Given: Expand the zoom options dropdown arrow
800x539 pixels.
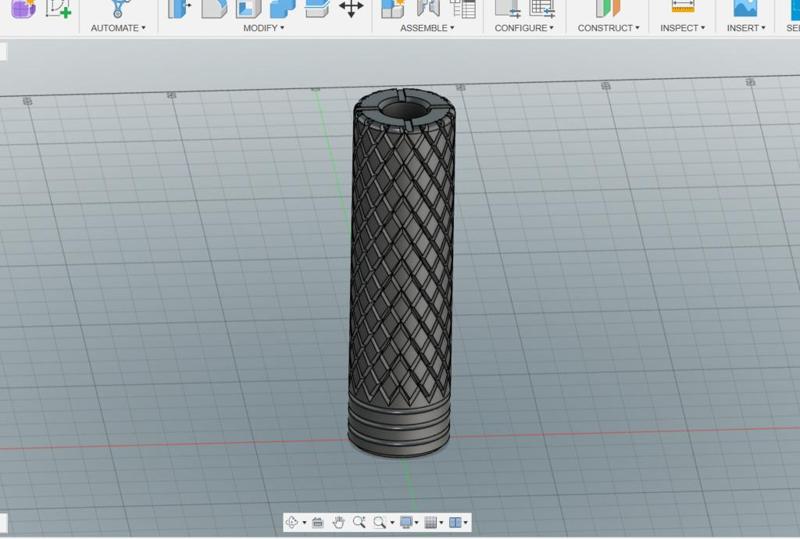Looking at the screenshot, I should 392,523.
